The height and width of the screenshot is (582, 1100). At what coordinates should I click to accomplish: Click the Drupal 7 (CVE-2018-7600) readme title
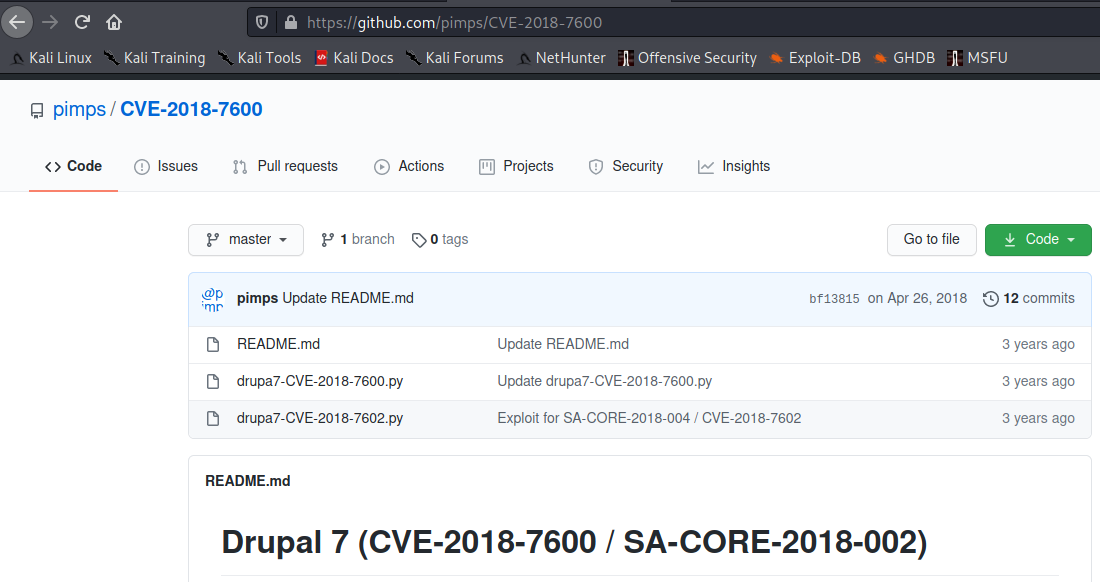click(574, 543)
